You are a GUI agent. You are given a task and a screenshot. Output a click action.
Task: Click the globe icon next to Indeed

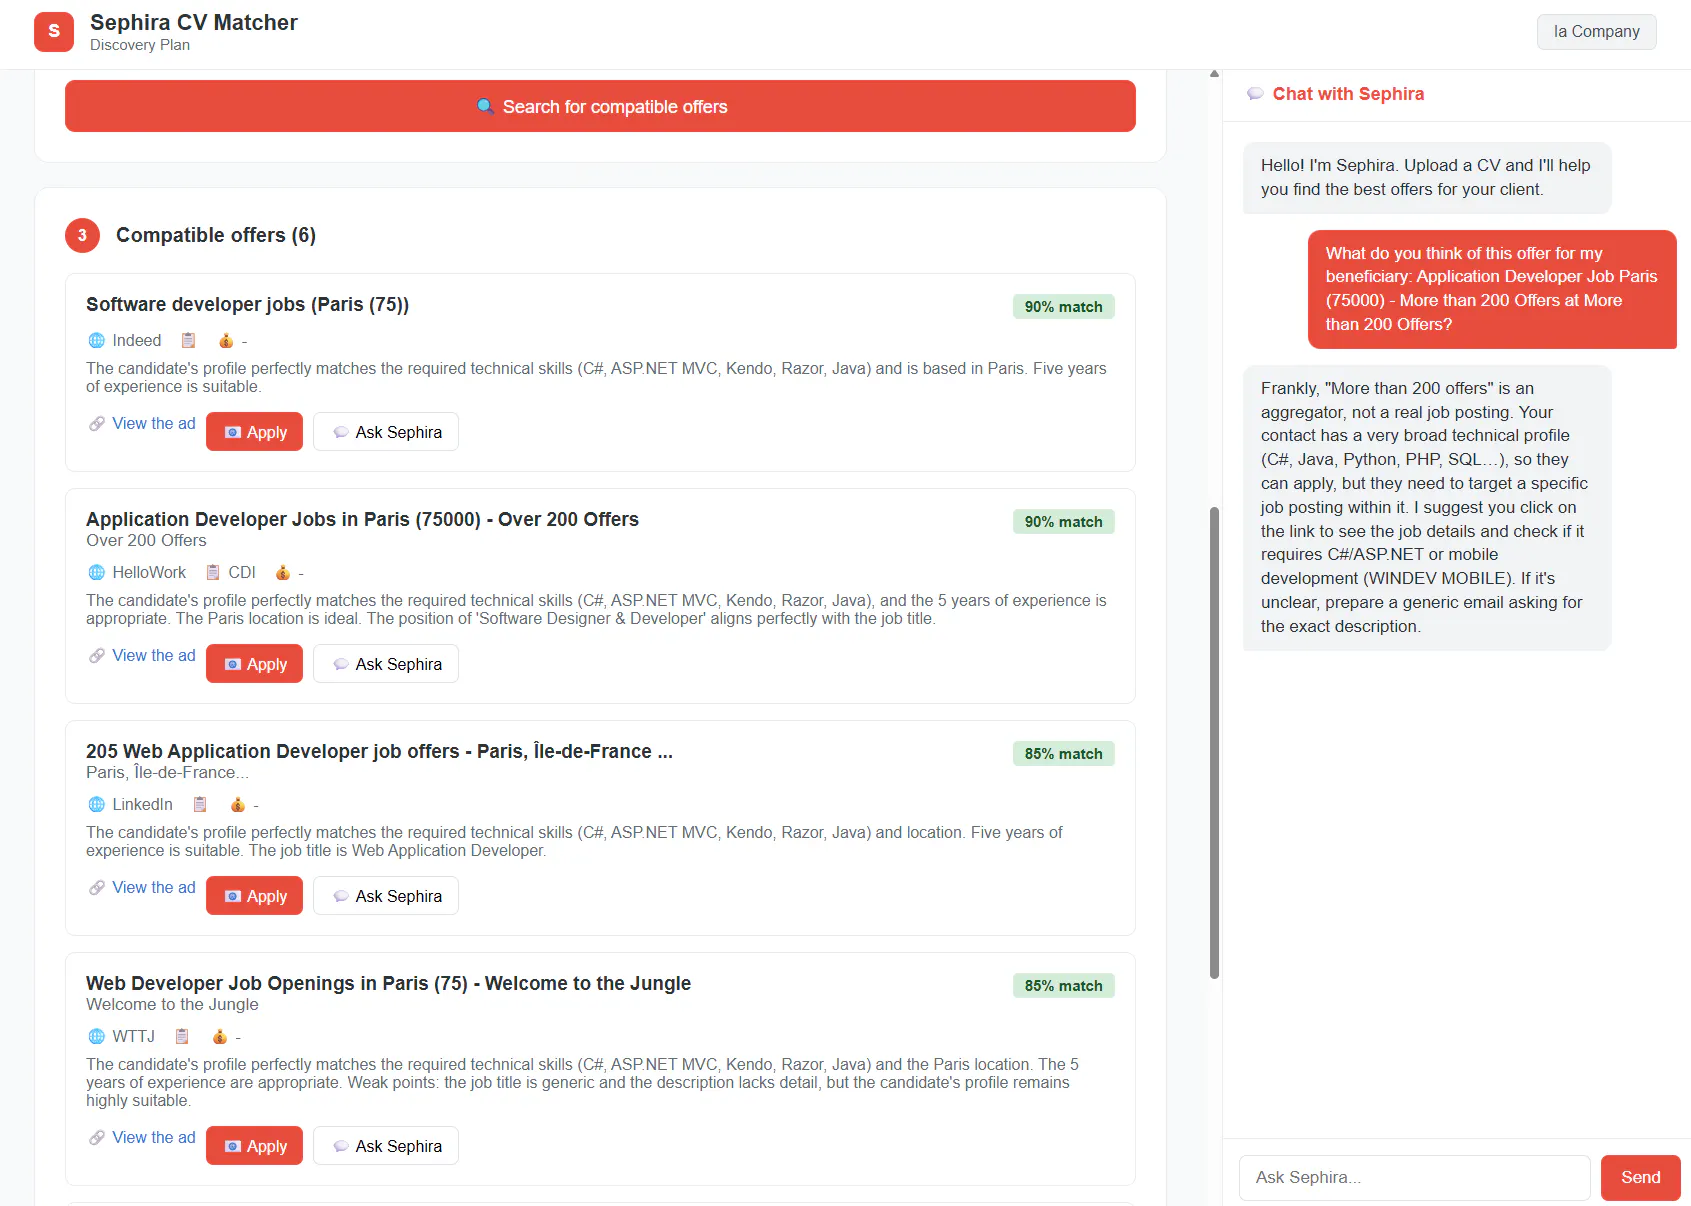(x=97, y=341)
